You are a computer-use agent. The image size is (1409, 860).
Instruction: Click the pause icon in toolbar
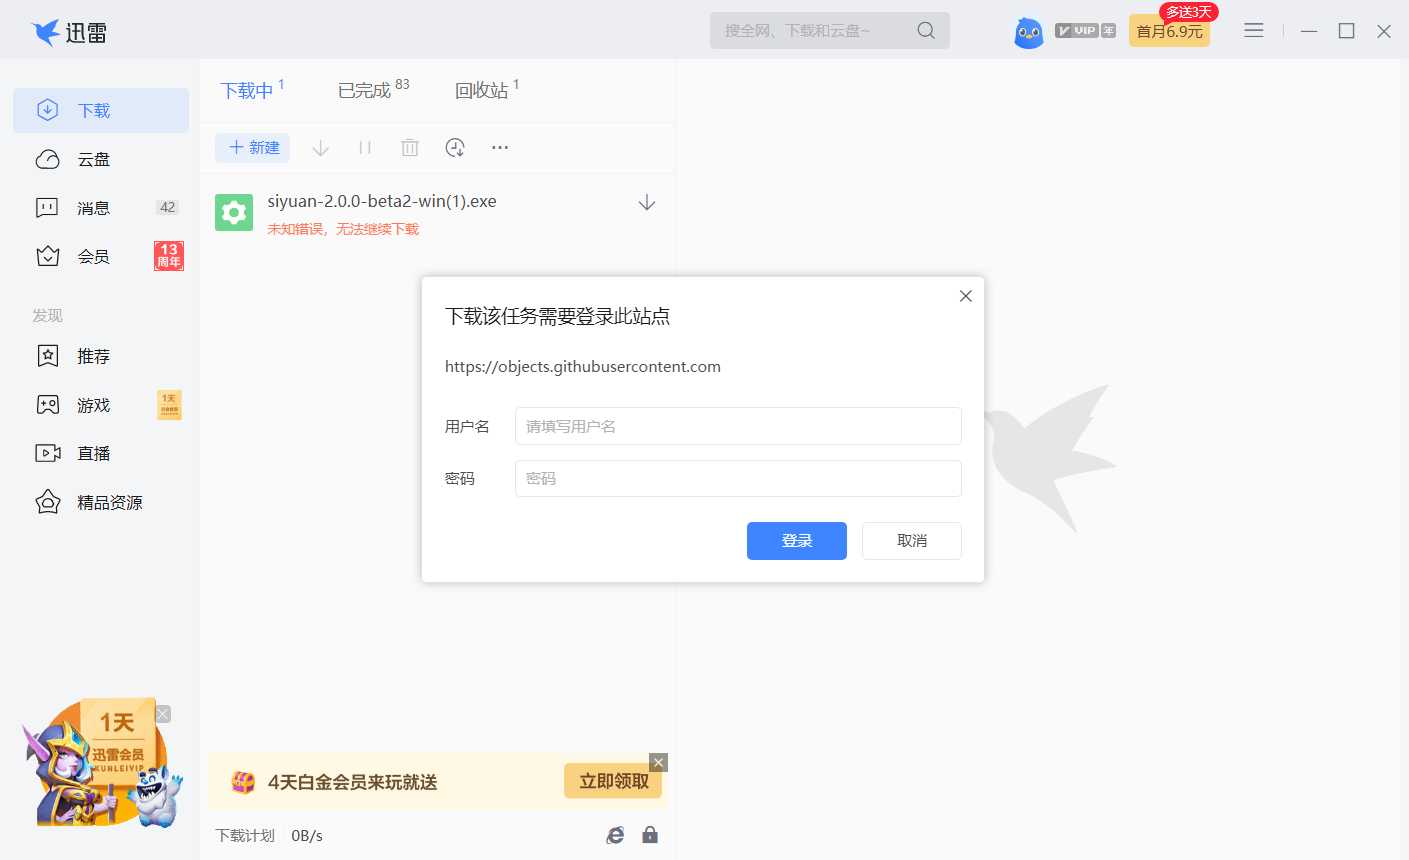365,148
